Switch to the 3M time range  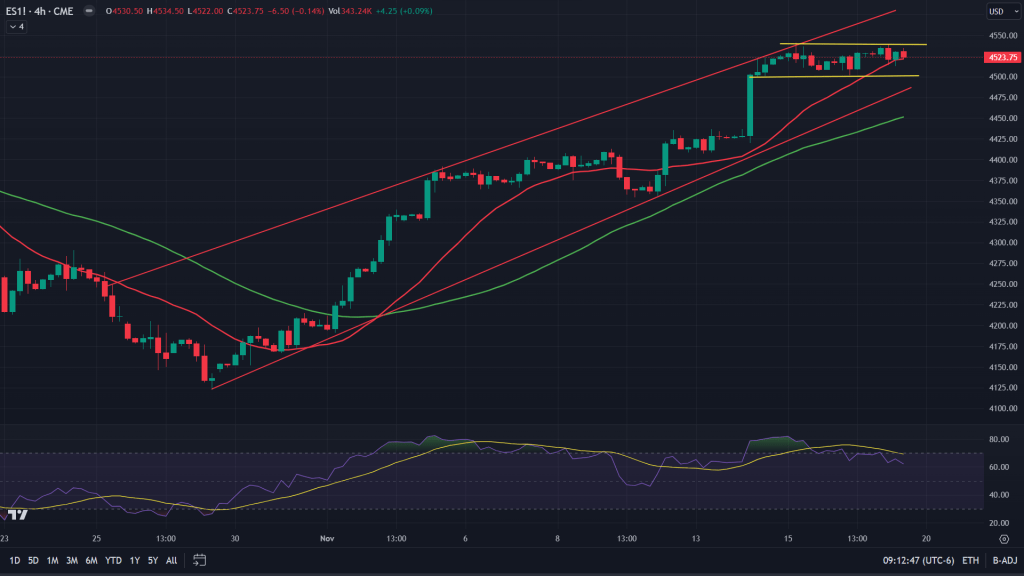(x=72, y=560)
